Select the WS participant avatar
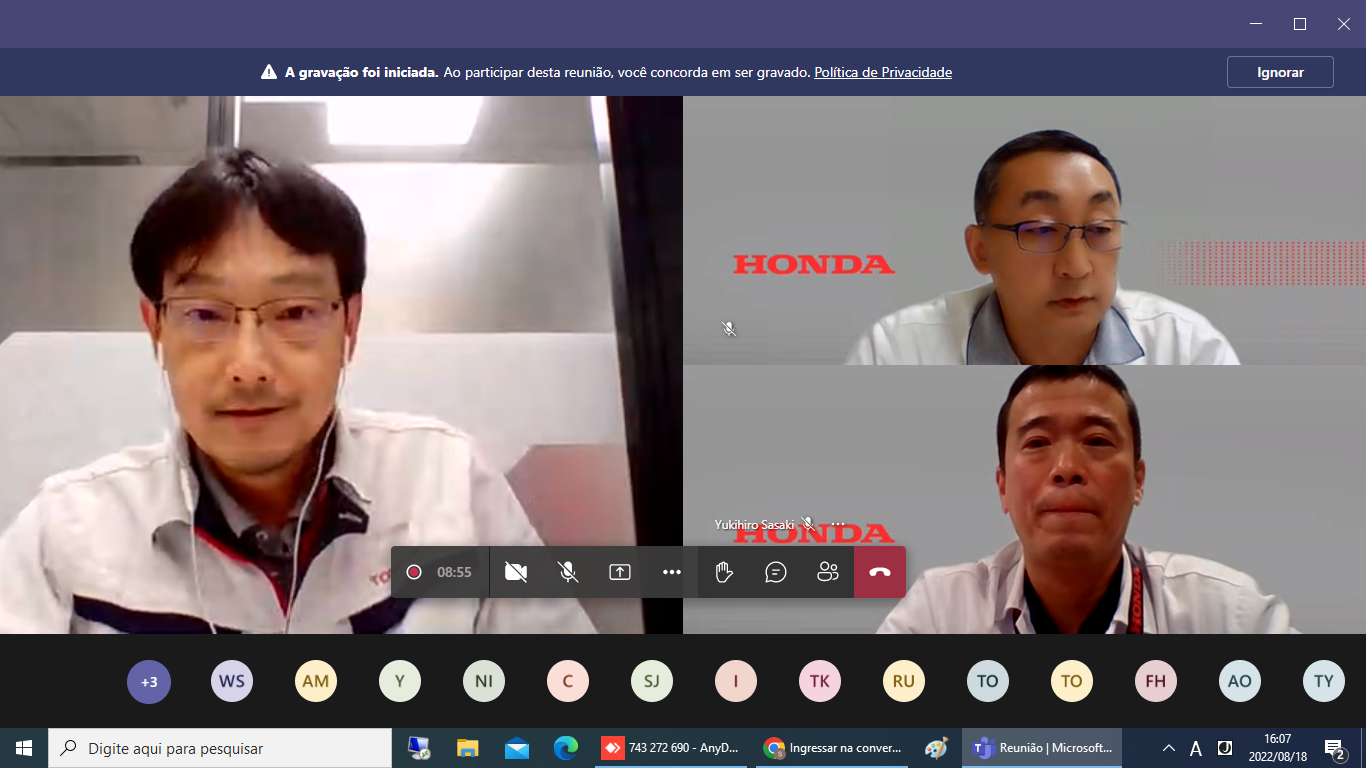1366x768 pixels. (232, 682)
